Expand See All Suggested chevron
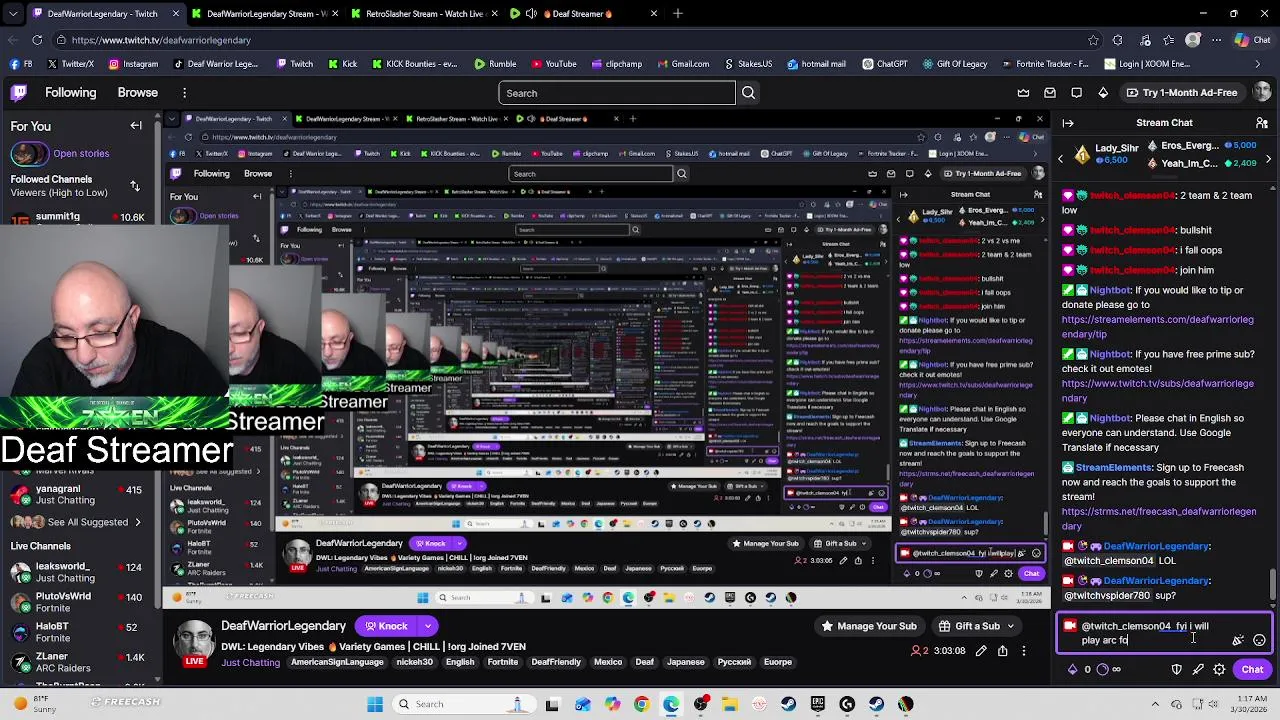The height and width of the screenshot is (720, 1280). pos(138,522)
